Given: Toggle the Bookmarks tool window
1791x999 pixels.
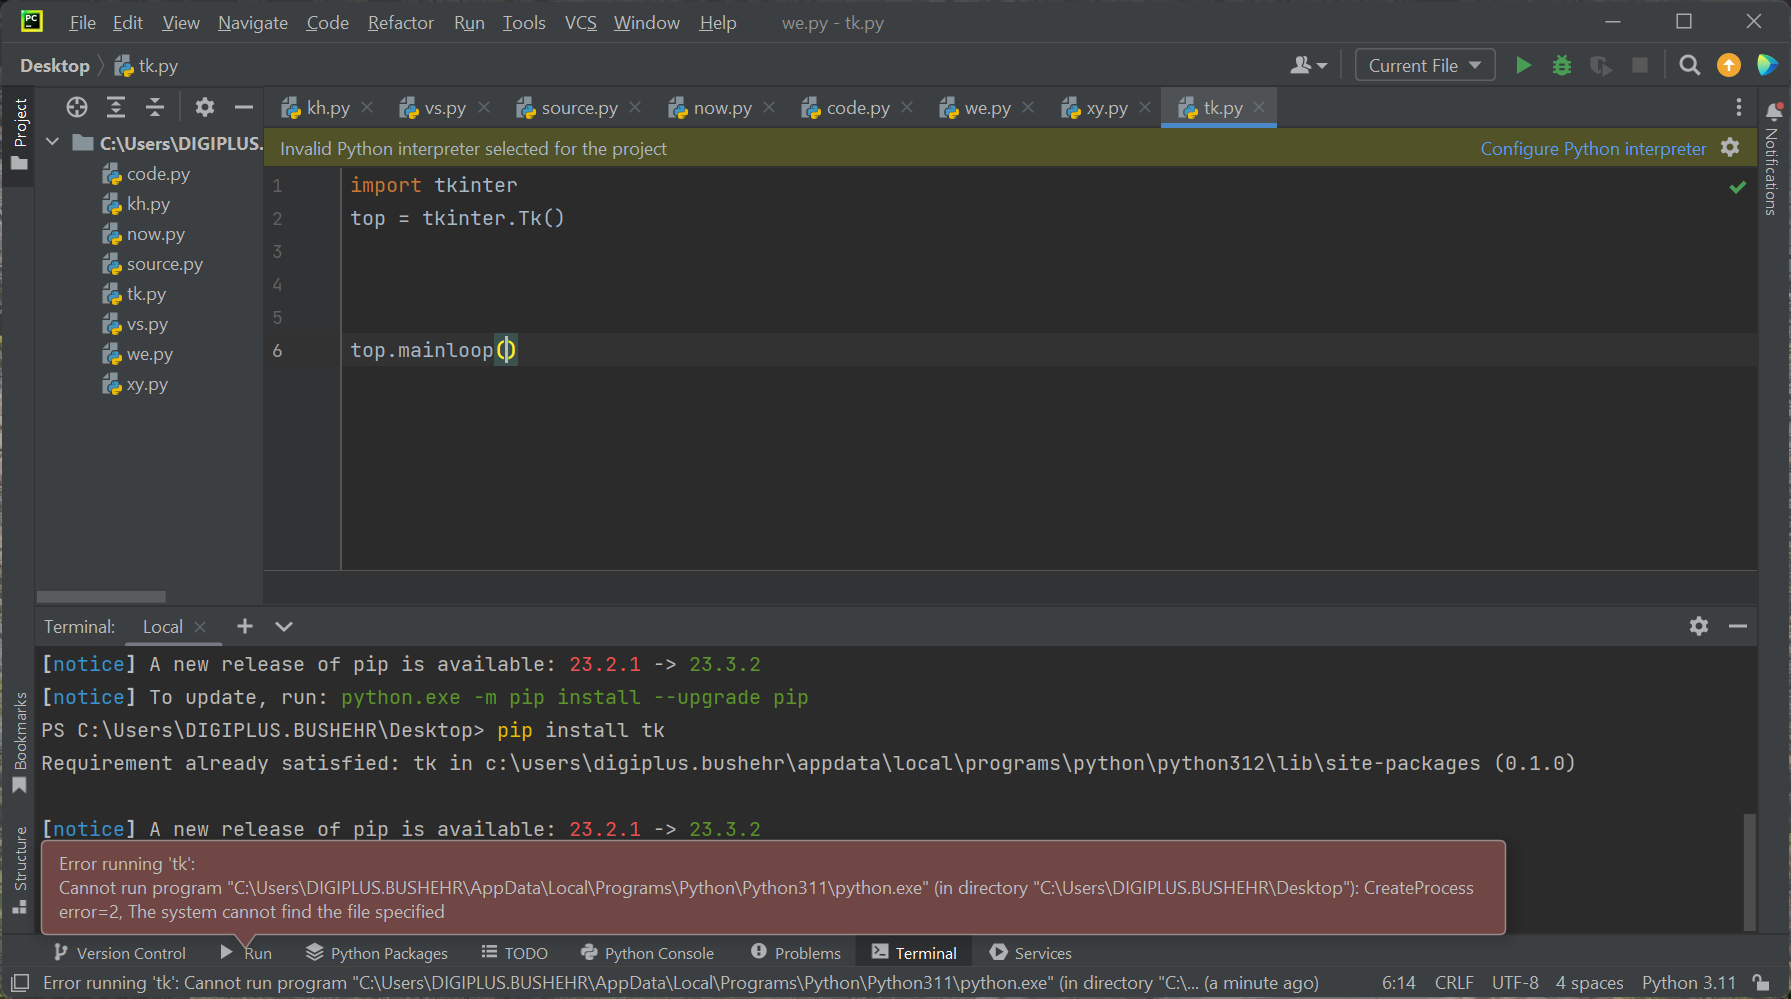Looking at the screenshot, I should (19, 742).
